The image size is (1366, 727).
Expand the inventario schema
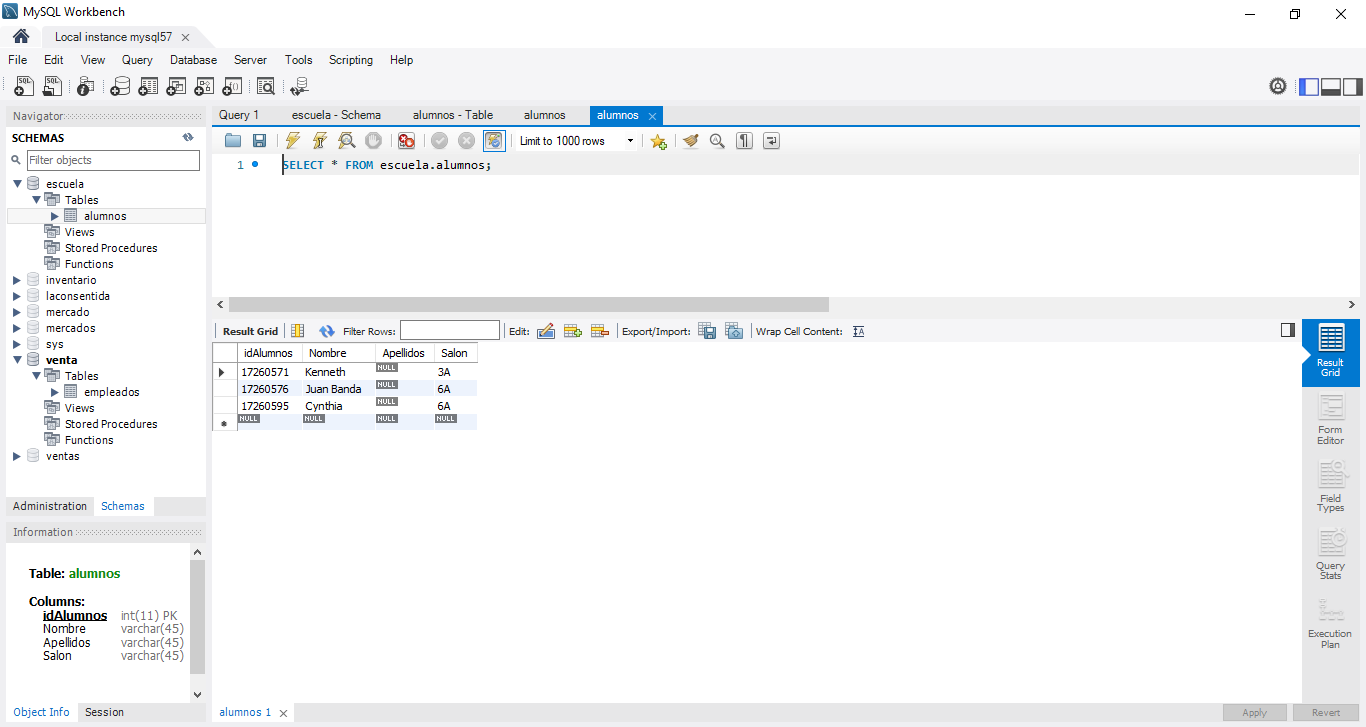[17, 280]
